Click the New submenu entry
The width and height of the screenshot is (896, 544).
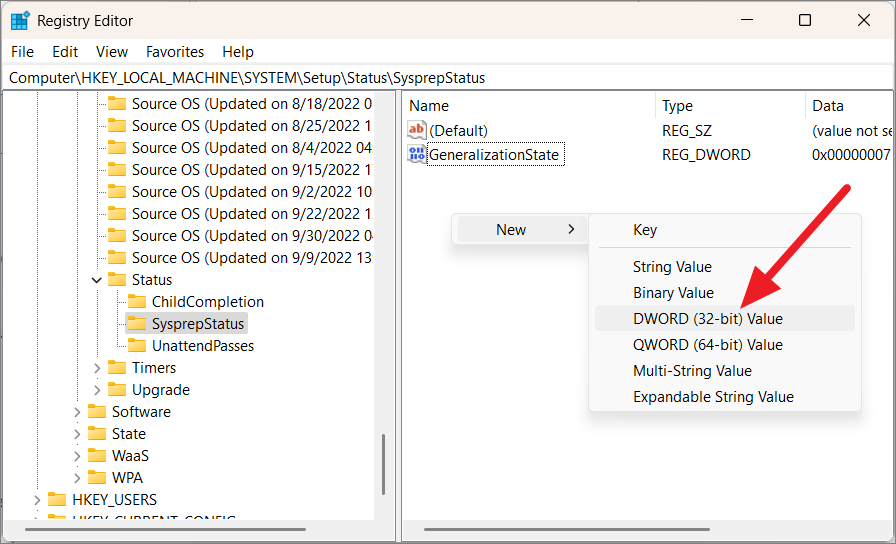[522, 229]
